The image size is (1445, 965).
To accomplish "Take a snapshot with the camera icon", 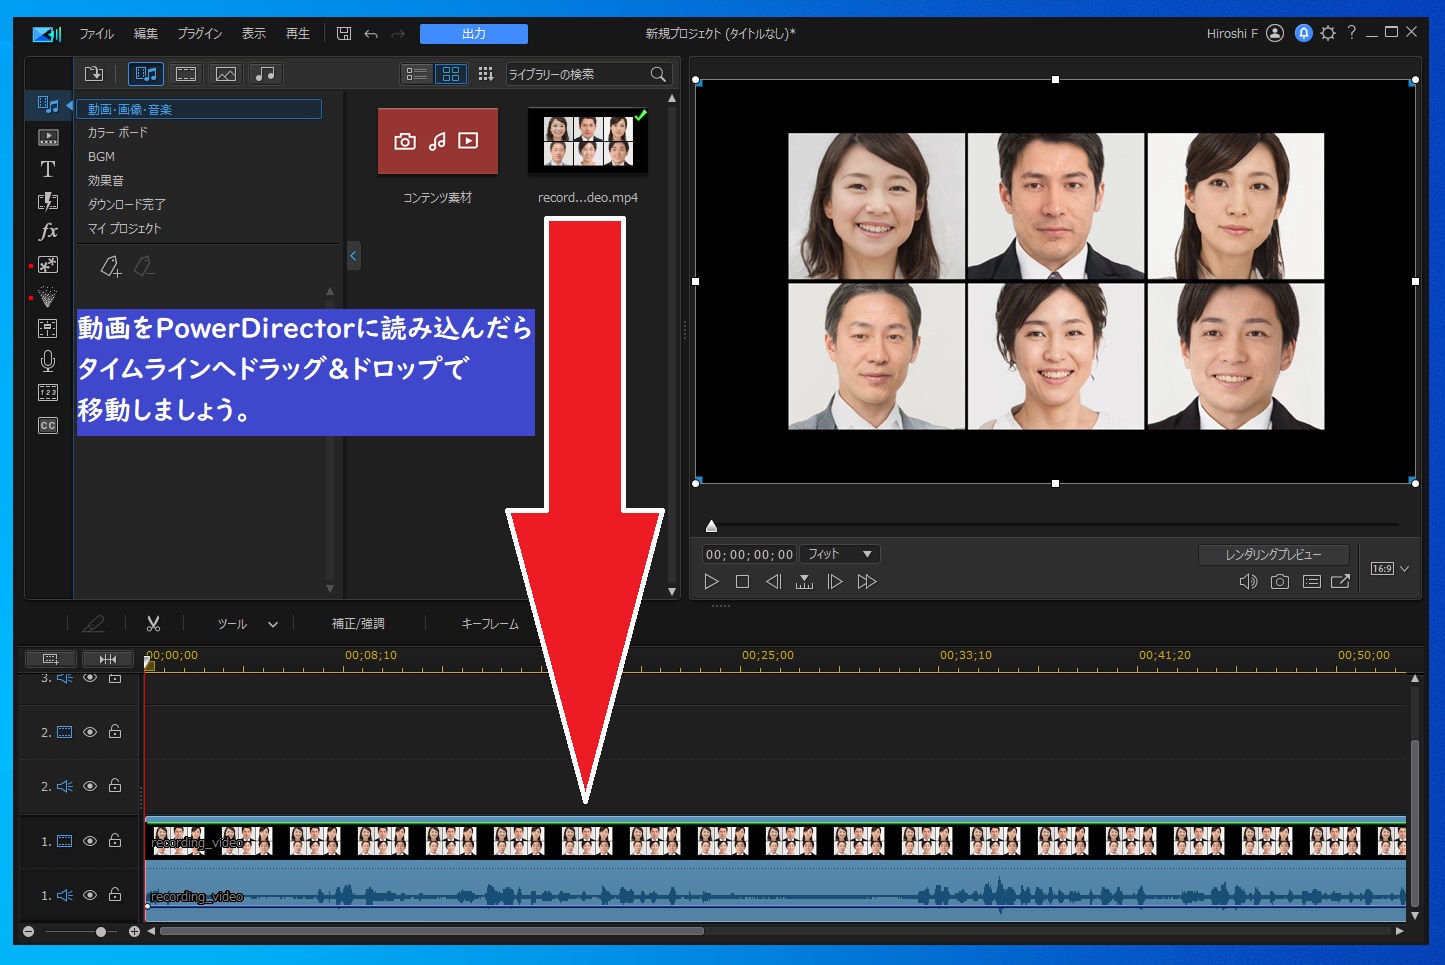I will click(1280, 581).
